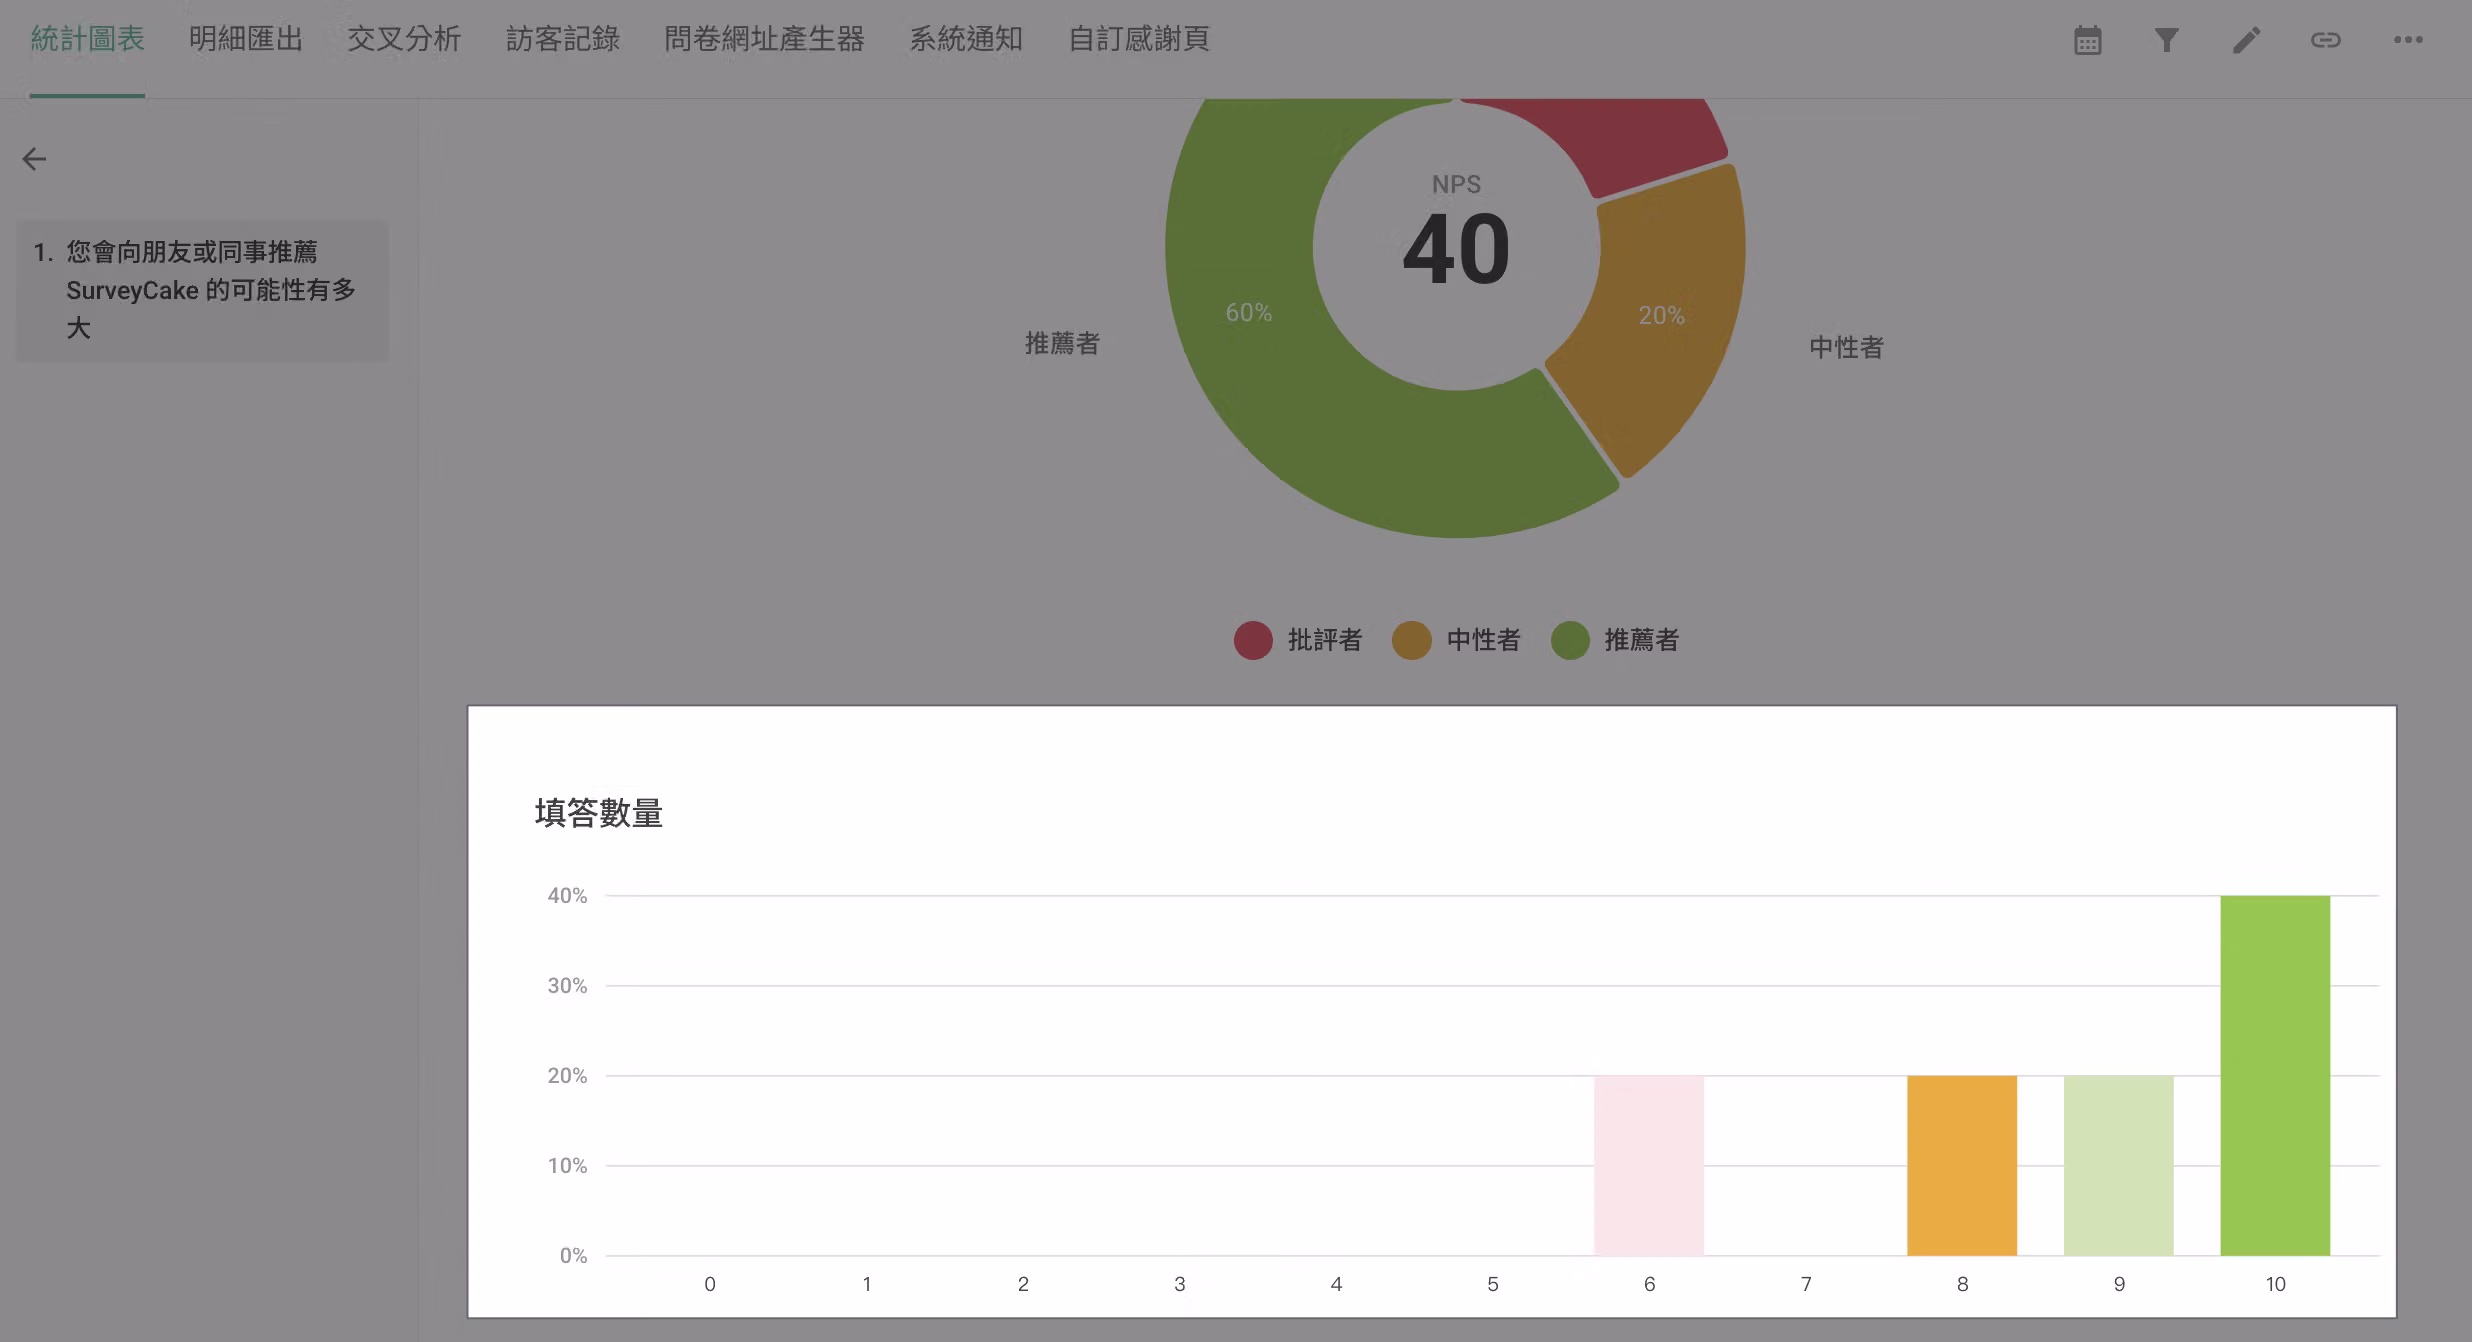Click the orange 20% donut segment
2472x1342 pixels.
(x=1662, y=316)
